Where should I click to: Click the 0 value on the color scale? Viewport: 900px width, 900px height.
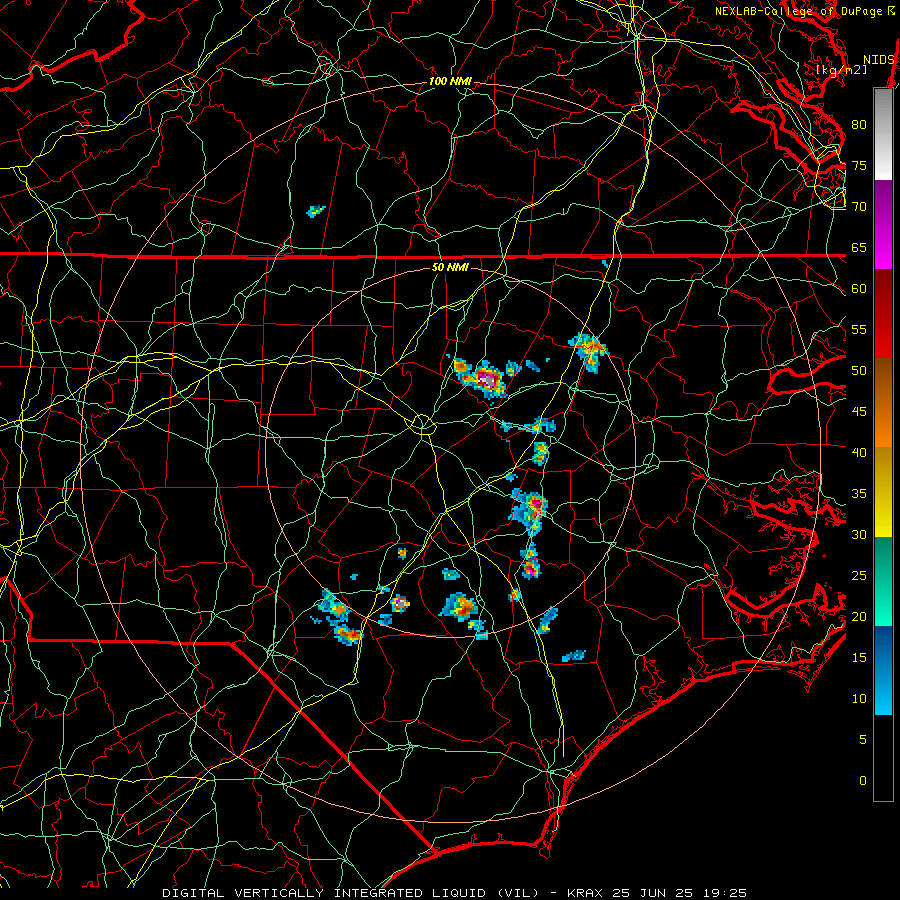863,781
